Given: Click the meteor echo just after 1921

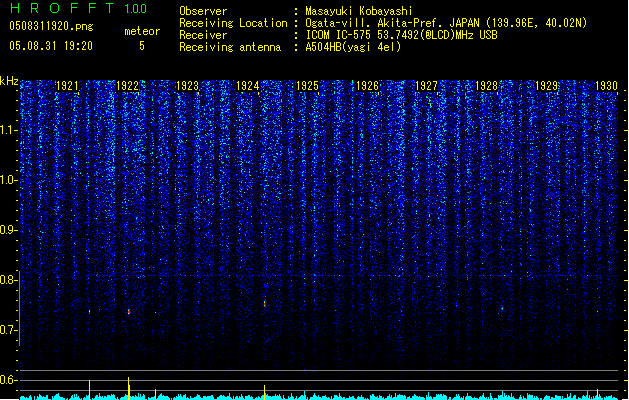Looking at the screenshot, I should (89, 312).
